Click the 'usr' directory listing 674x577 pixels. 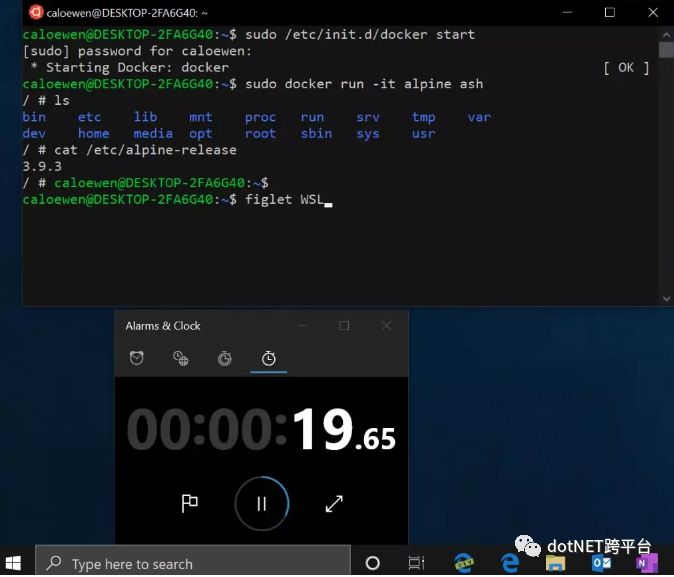tap(423, 134)
